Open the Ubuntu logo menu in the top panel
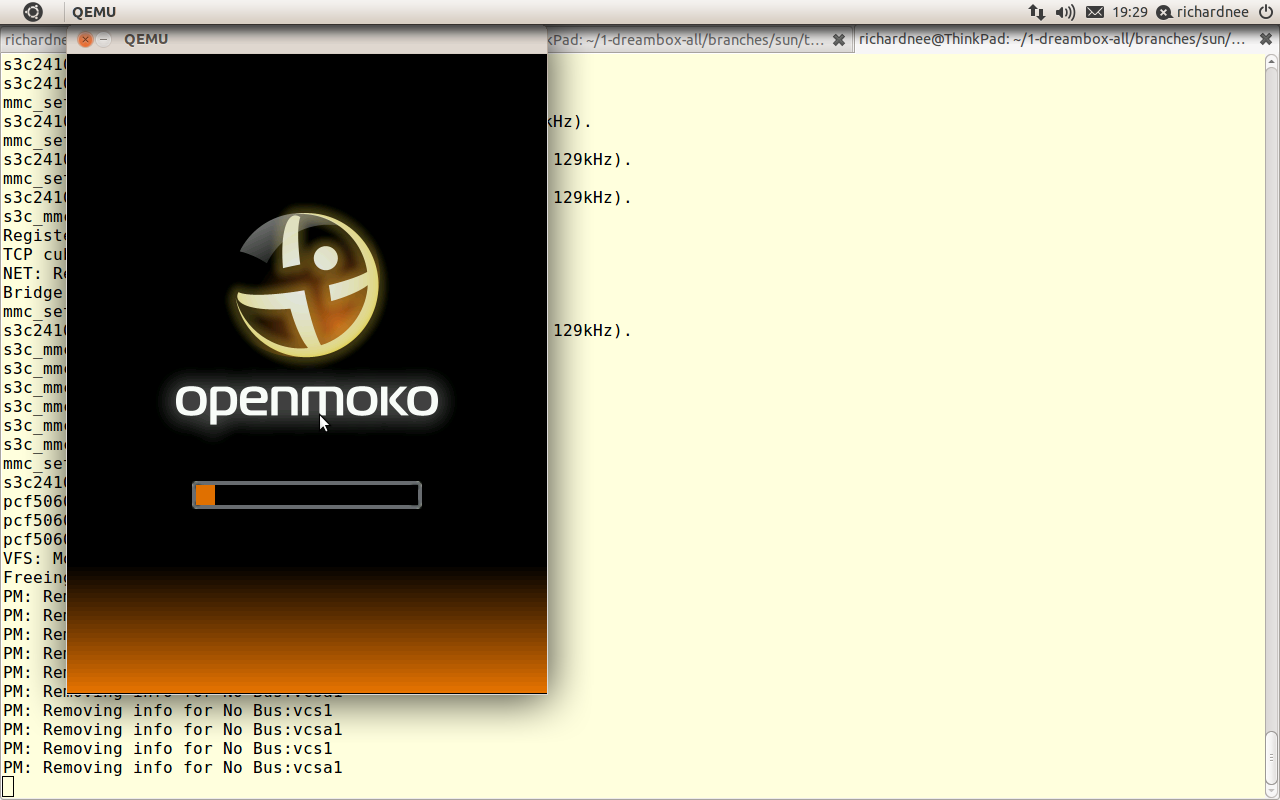This screenshot has height=800, width=1280. (33, 12)
